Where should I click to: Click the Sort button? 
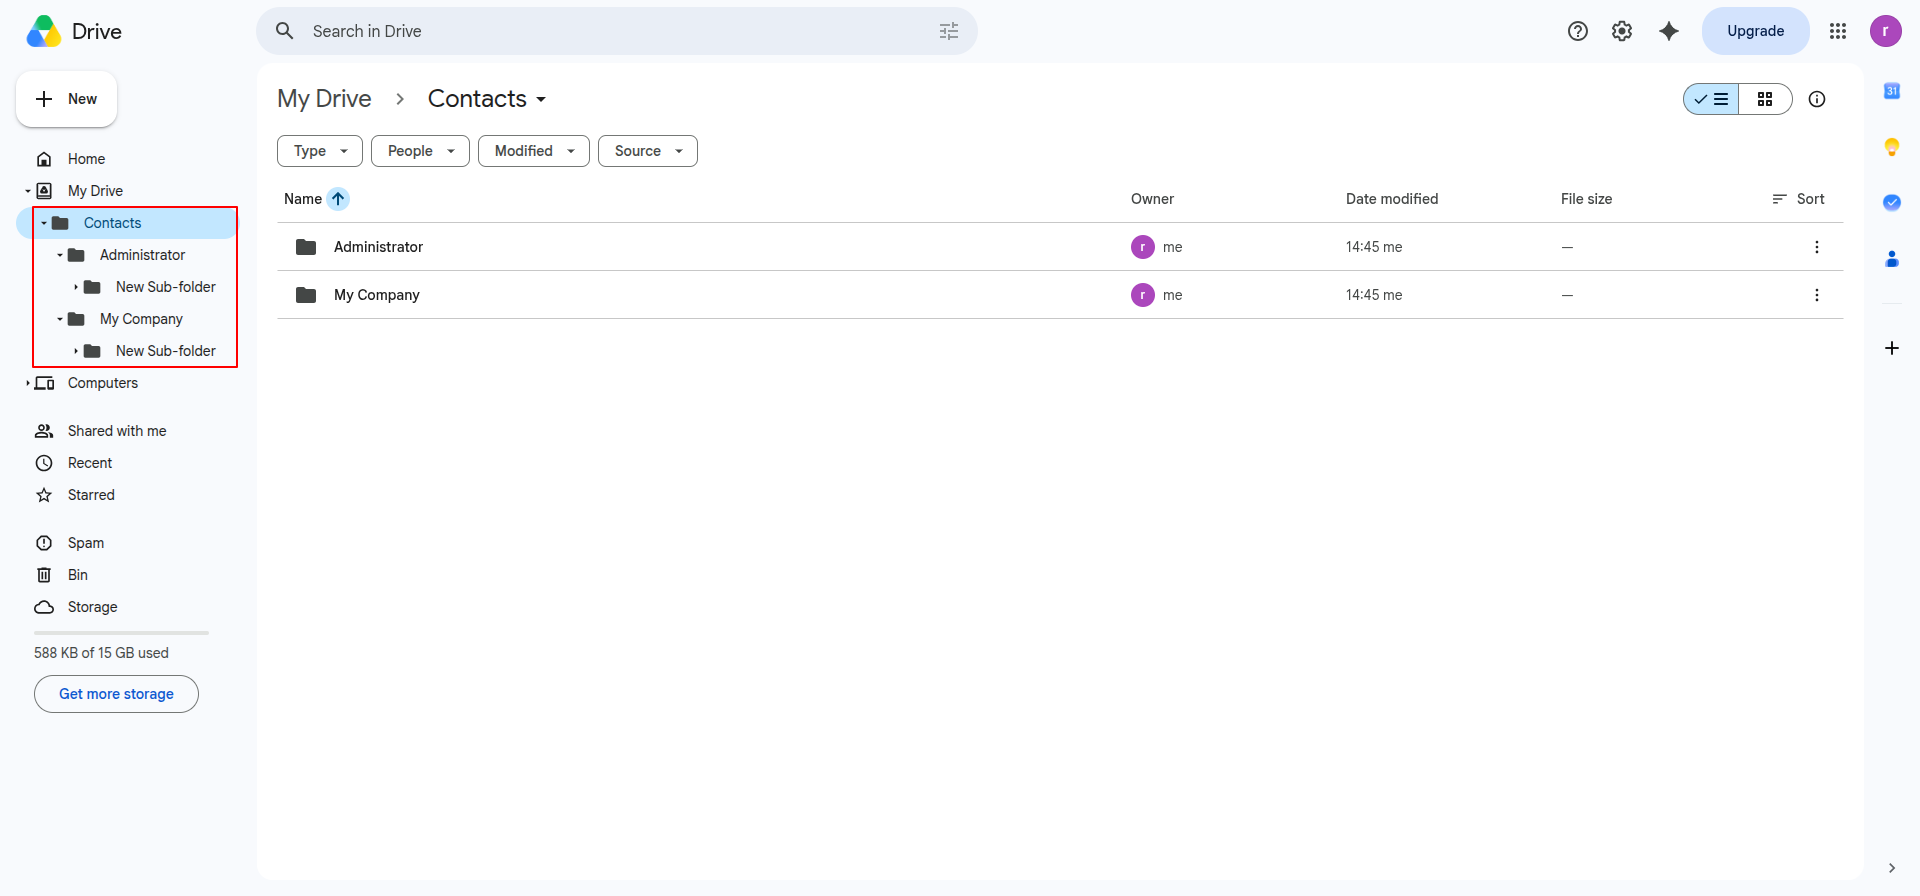1798,199
